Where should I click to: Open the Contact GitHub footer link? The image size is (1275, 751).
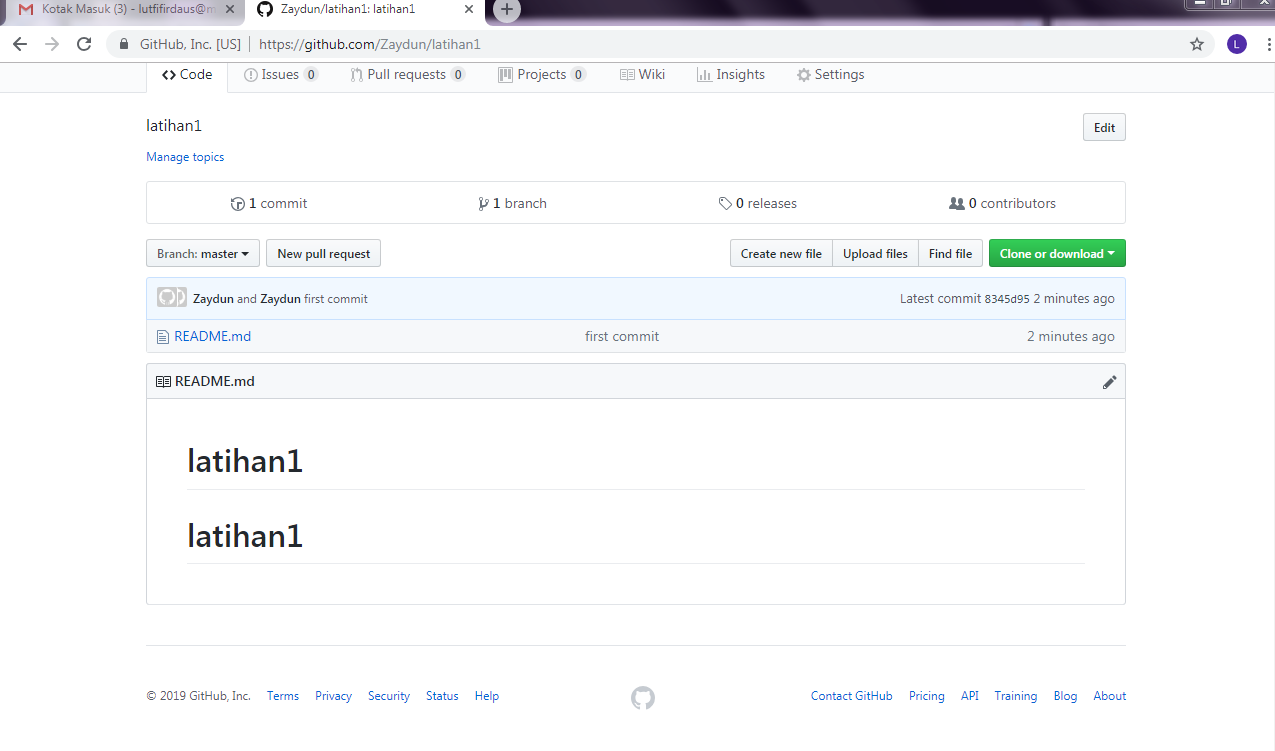click(x=852, y=696)
